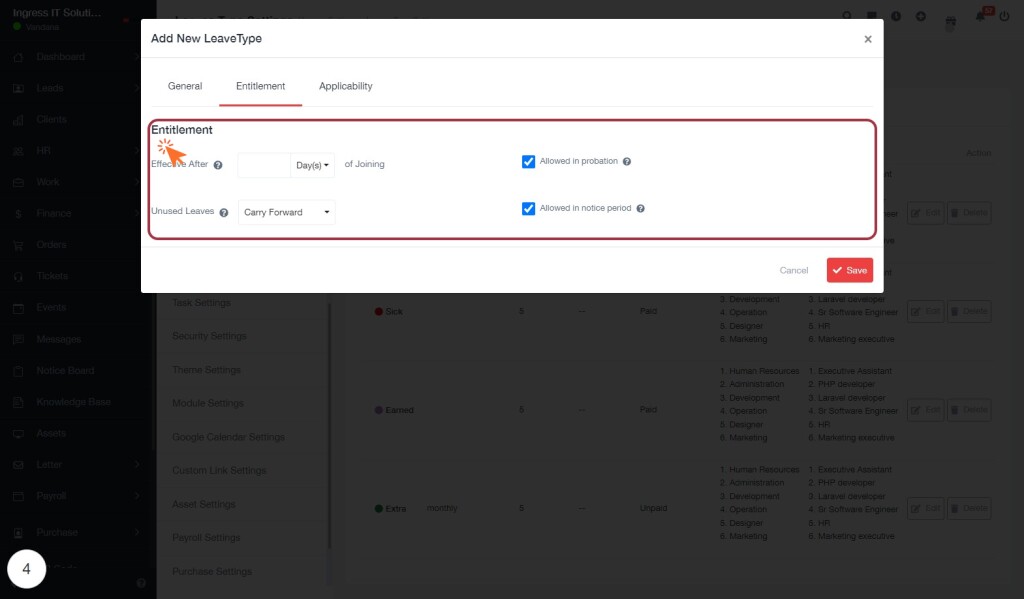The image size is (1024, 599).
Task: Click the plus add icon in top bar
Action: (921, 16)
